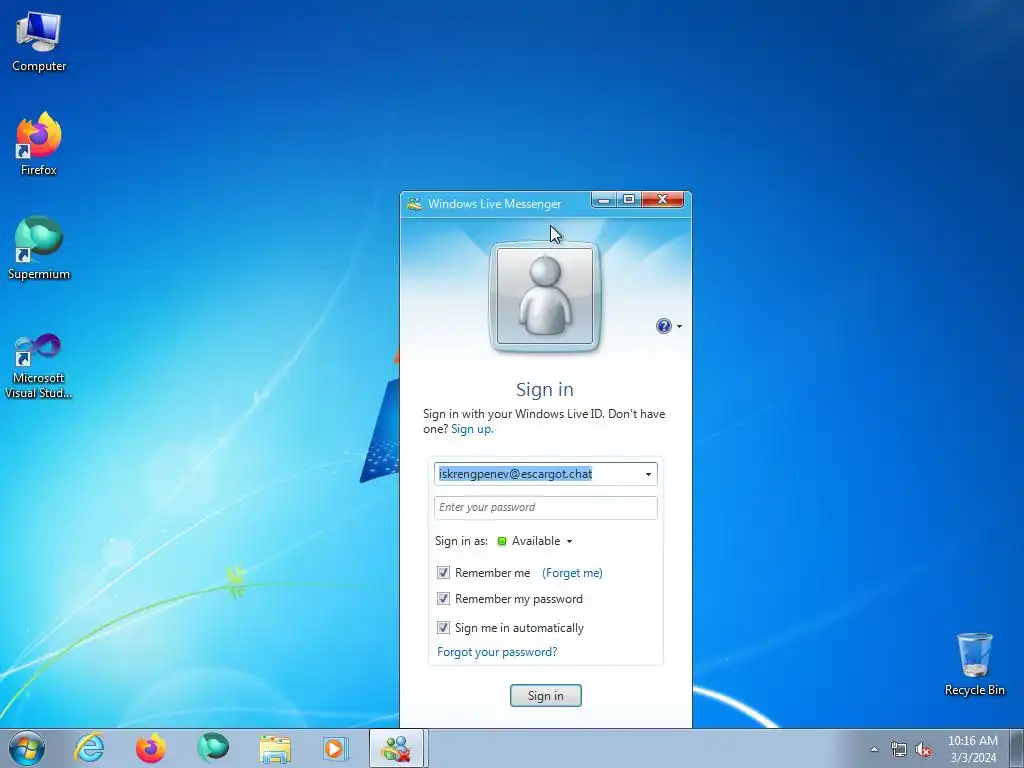
Task: Open Windows Media Player from the taskbar
Action: click(x=336, y=748)
